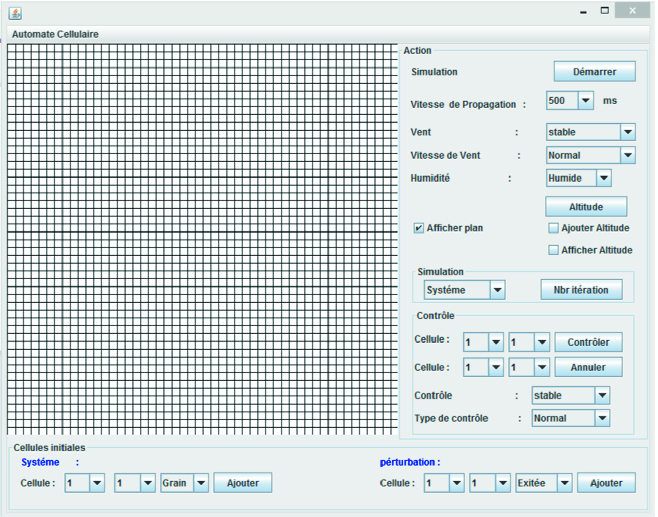Screen dimensions: 658x517
Task: Enable the Ajouter Altitude checkbox
Action: [553, 228]
